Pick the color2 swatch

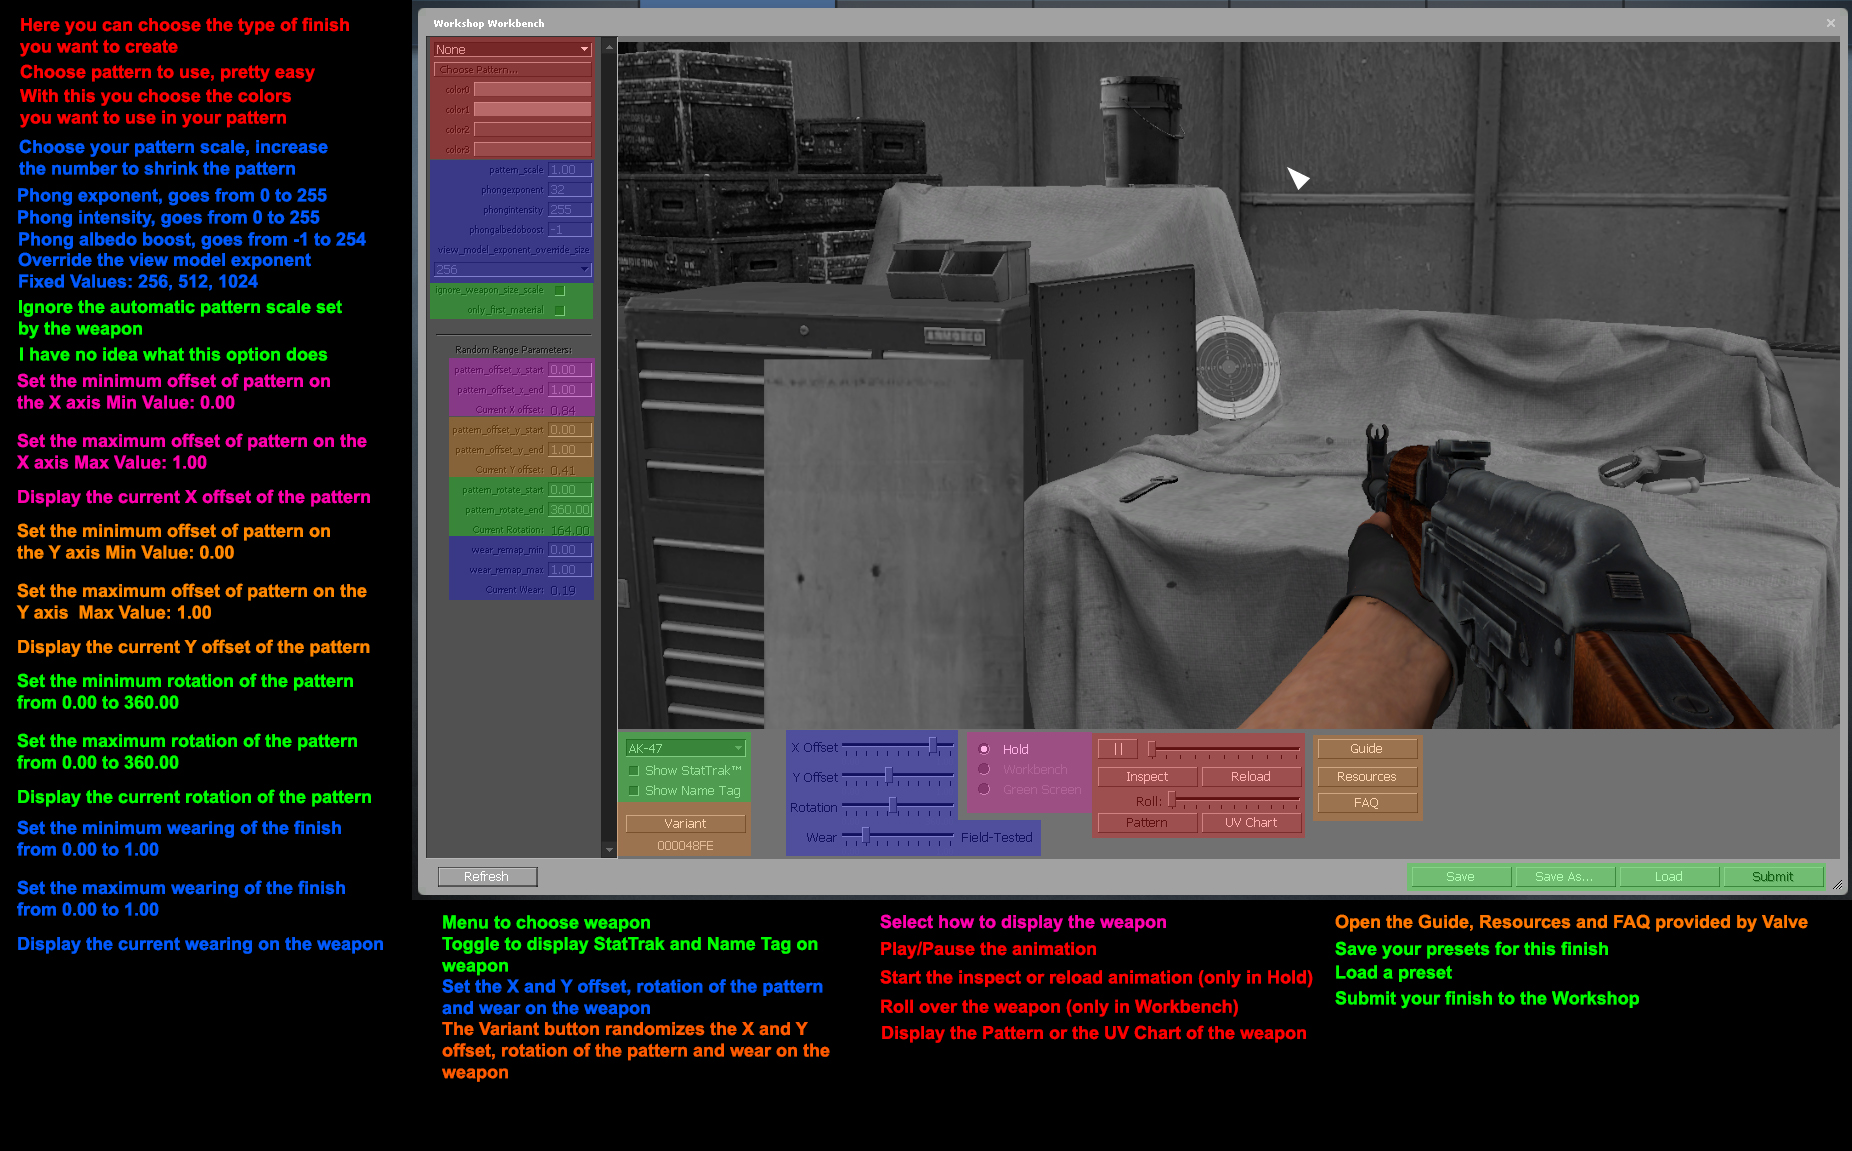532,130
